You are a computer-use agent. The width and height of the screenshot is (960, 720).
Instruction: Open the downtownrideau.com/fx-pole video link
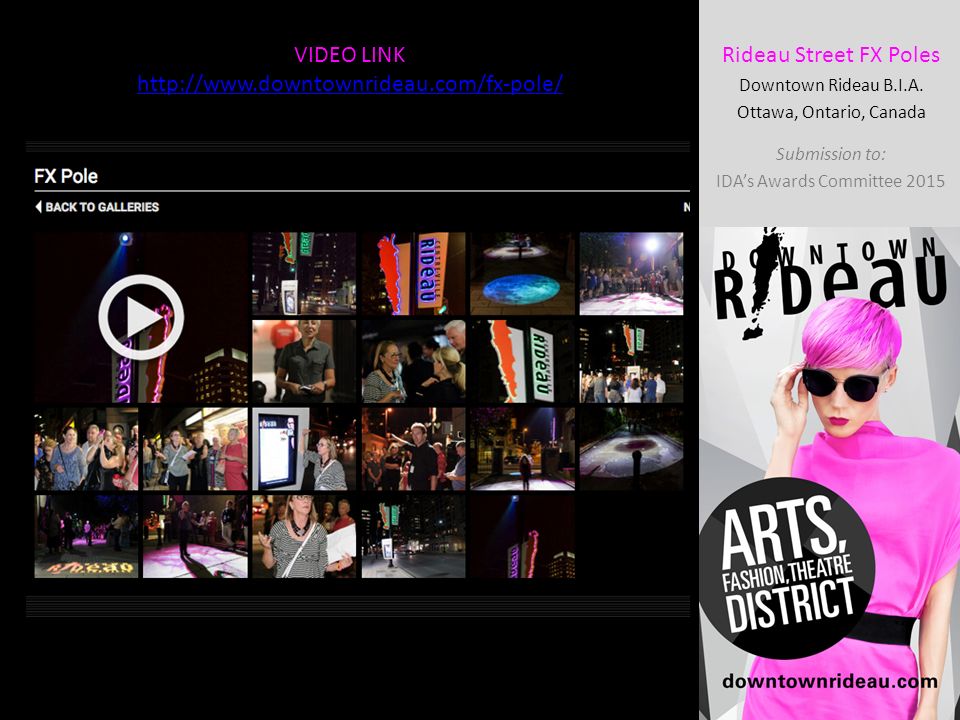tap(350, 84)
